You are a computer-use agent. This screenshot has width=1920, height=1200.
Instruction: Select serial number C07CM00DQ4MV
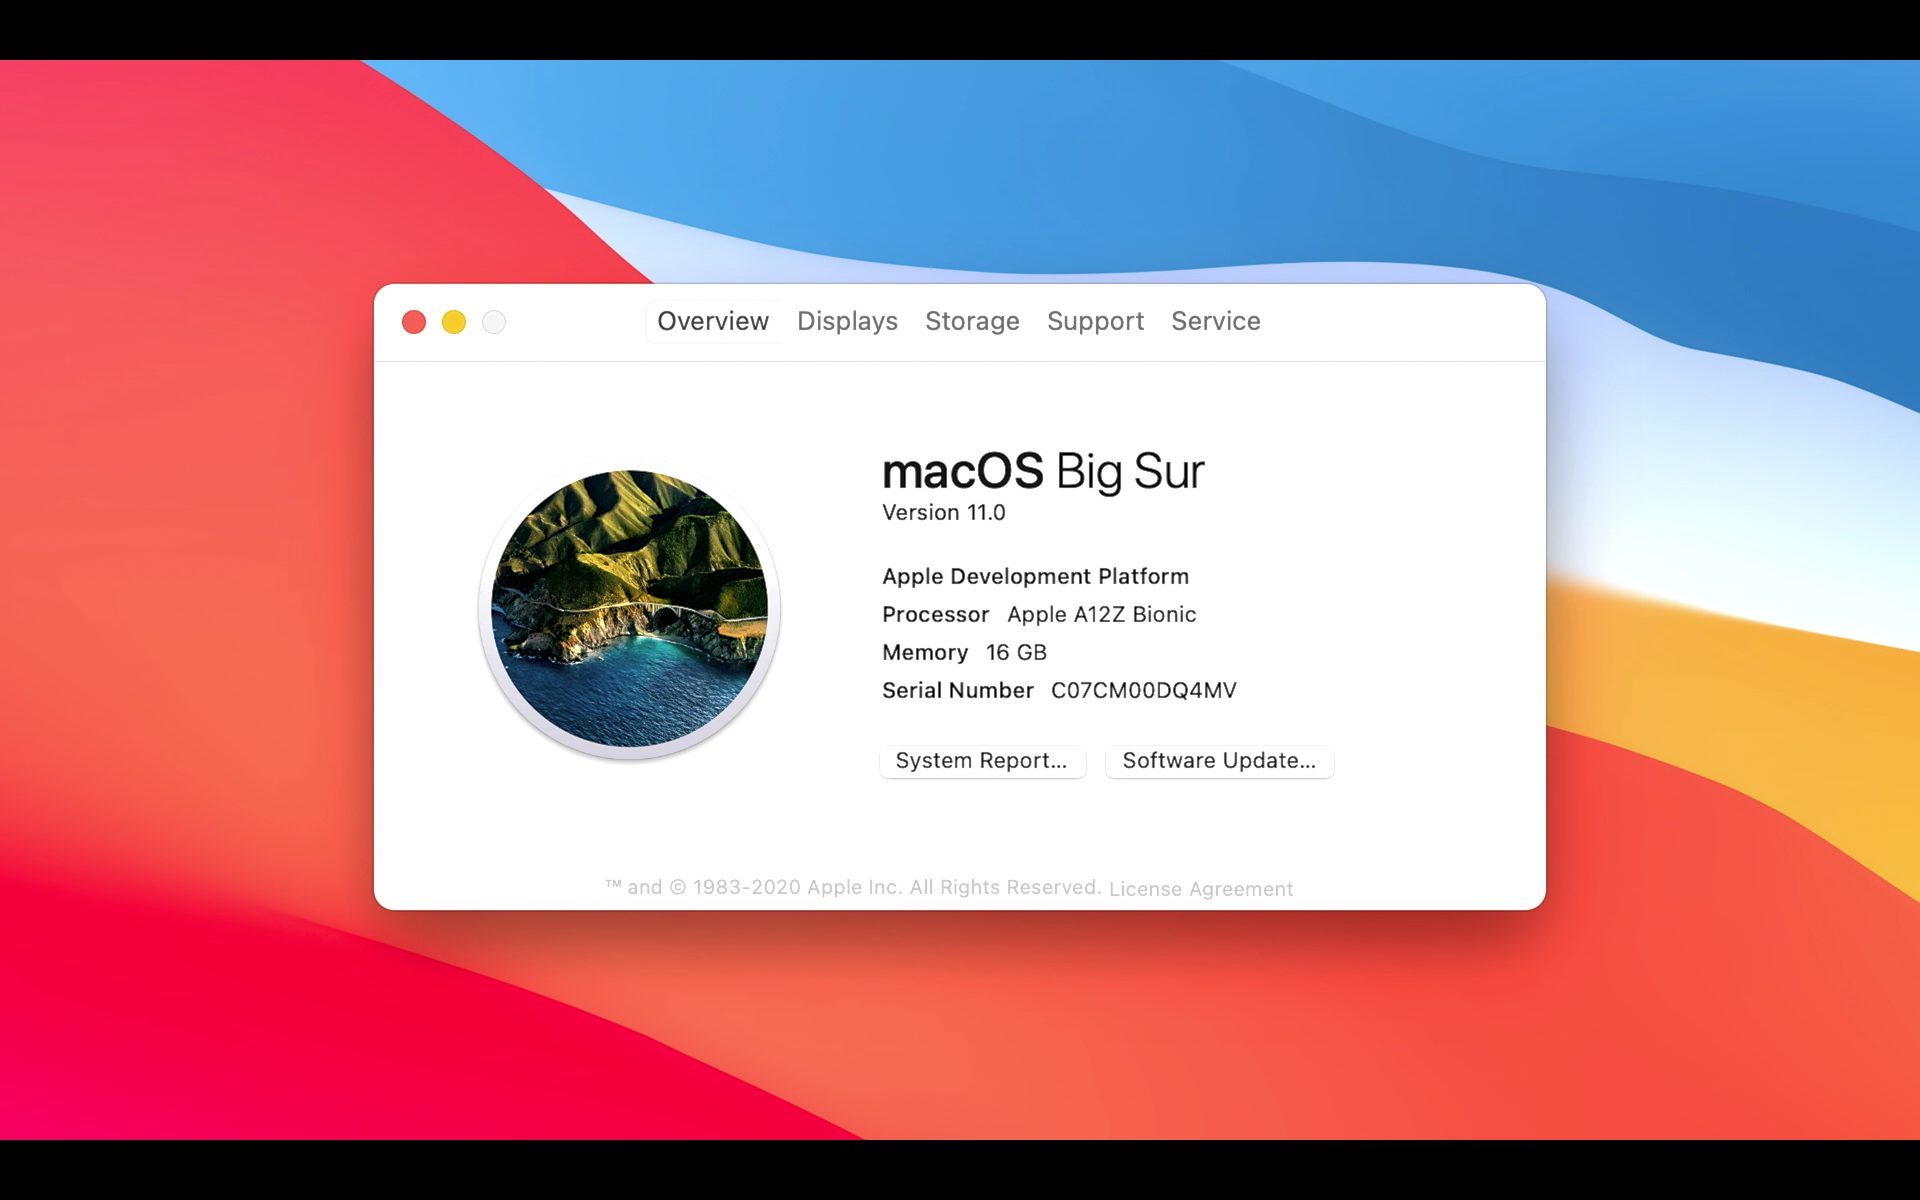[1143, 691]
